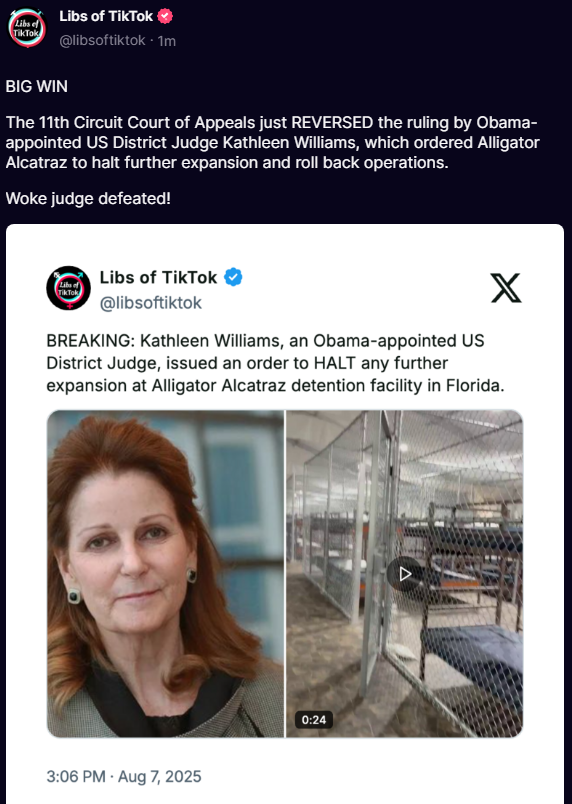Play the detention facility video
This screenshot has height=804, width=572.
[x=405, y=574]
